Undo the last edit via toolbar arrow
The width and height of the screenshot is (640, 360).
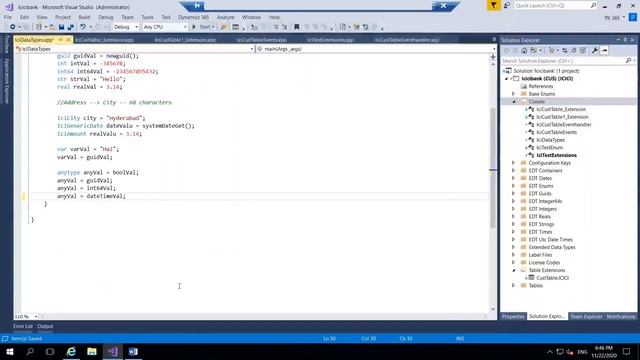point(83,27)
